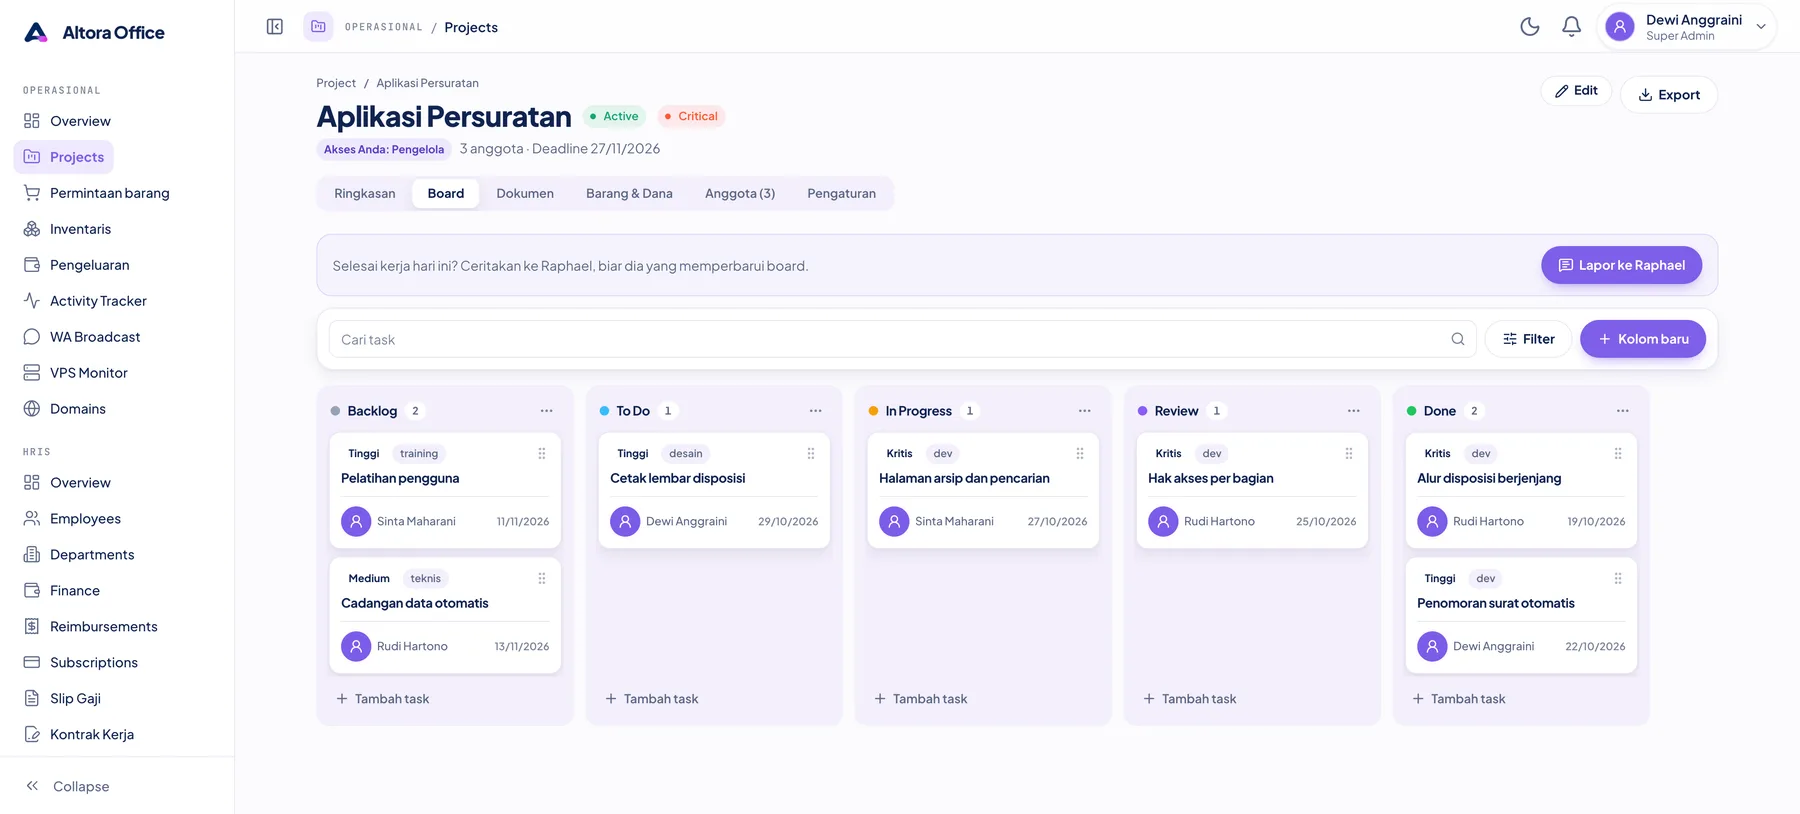Click the Subscriptions card icon
The width and height of the screenshot is (1800, 814).
pyautogui.click(x=32, y=663)
